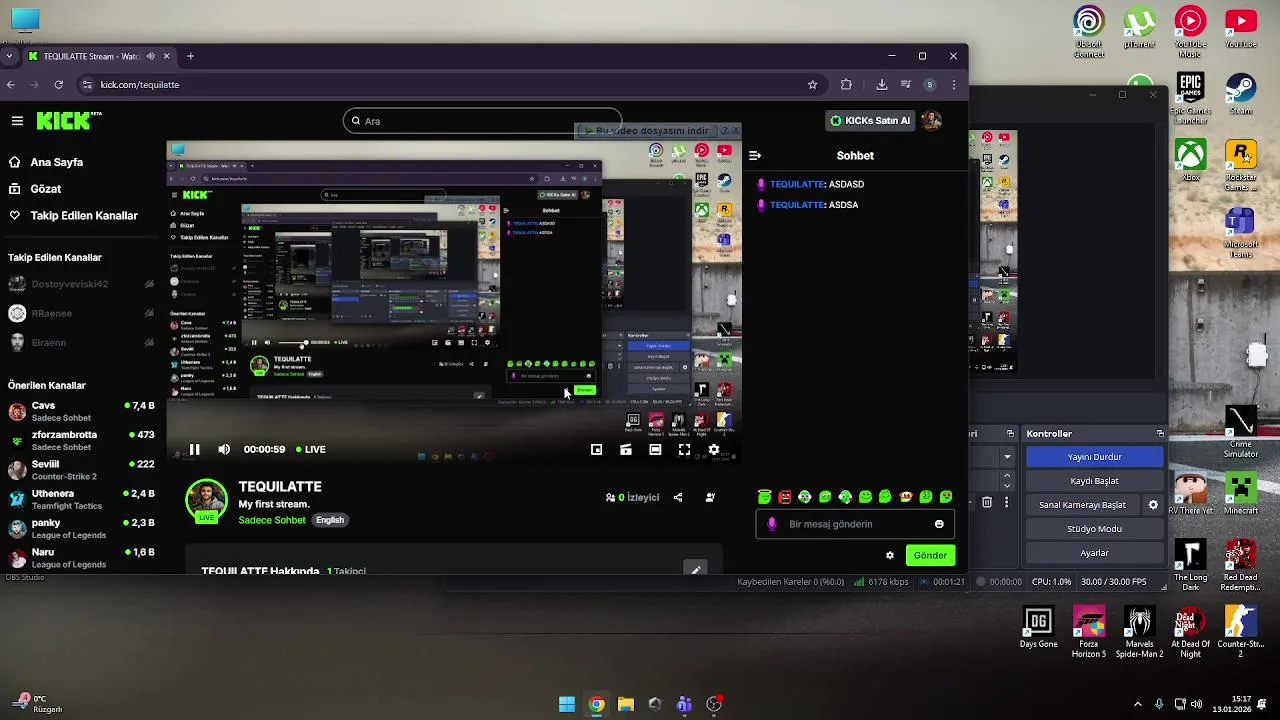Open recommended channel Cavs
Image resolution: width=1280 pixels, height=720 pixels.
[80, 411]
